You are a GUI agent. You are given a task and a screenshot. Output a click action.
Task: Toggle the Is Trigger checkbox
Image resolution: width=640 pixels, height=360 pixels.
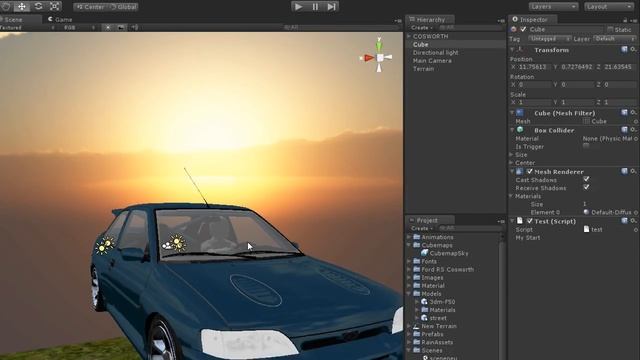click(586, 146)
